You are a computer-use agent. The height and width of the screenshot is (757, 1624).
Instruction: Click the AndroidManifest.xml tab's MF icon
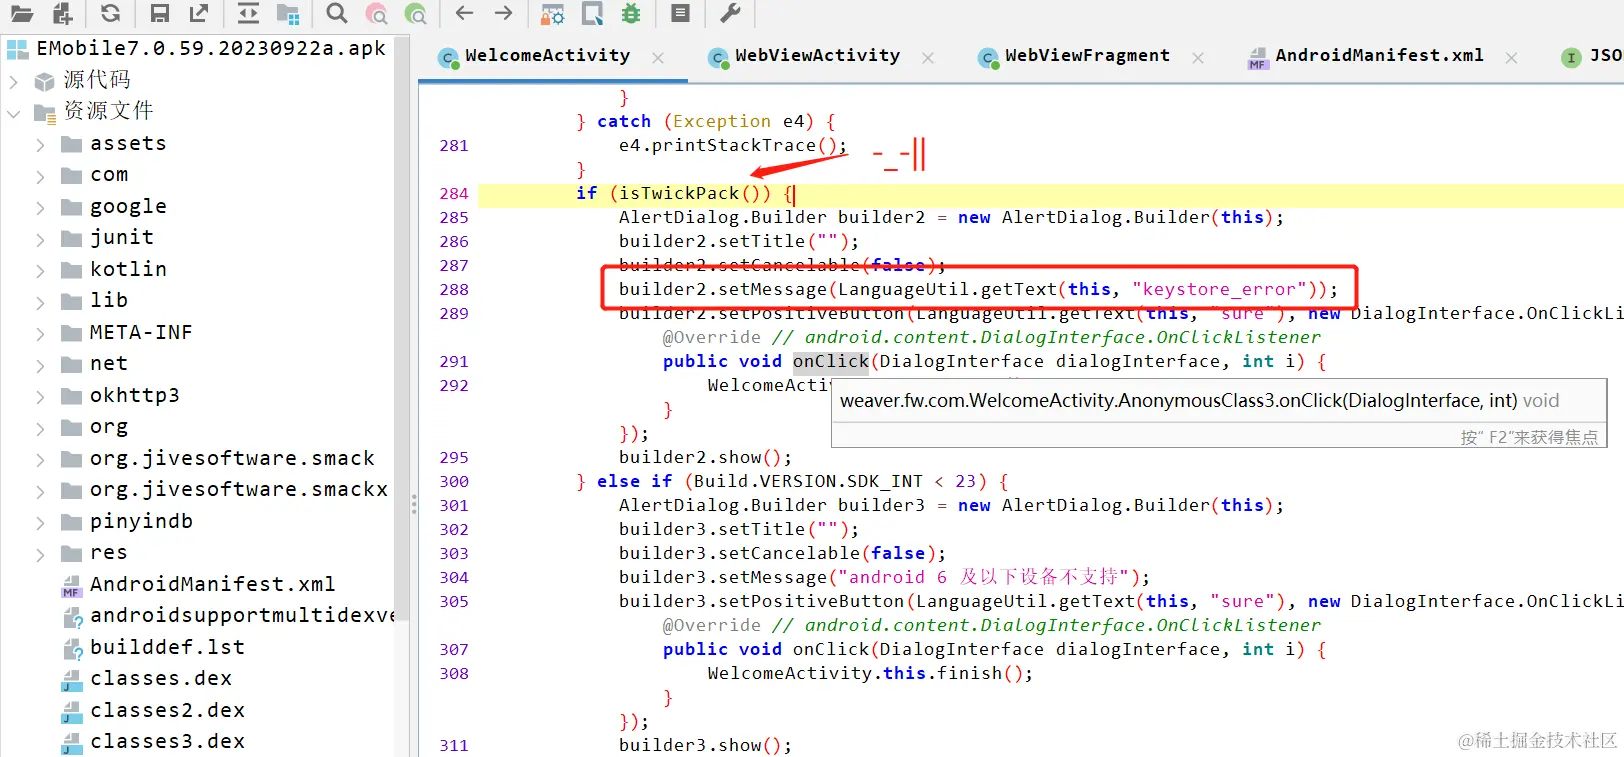[1258, 58]
